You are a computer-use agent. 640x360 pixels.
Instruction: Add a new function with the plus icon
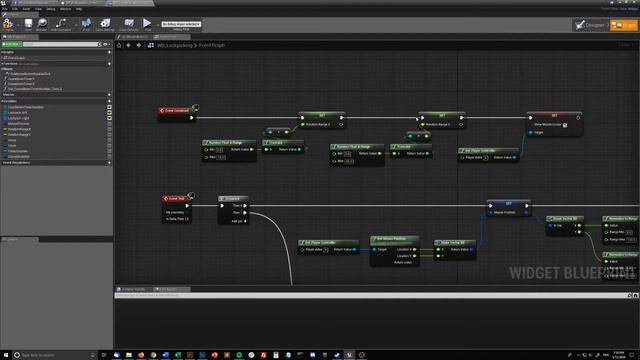click(x=109, y=64)
